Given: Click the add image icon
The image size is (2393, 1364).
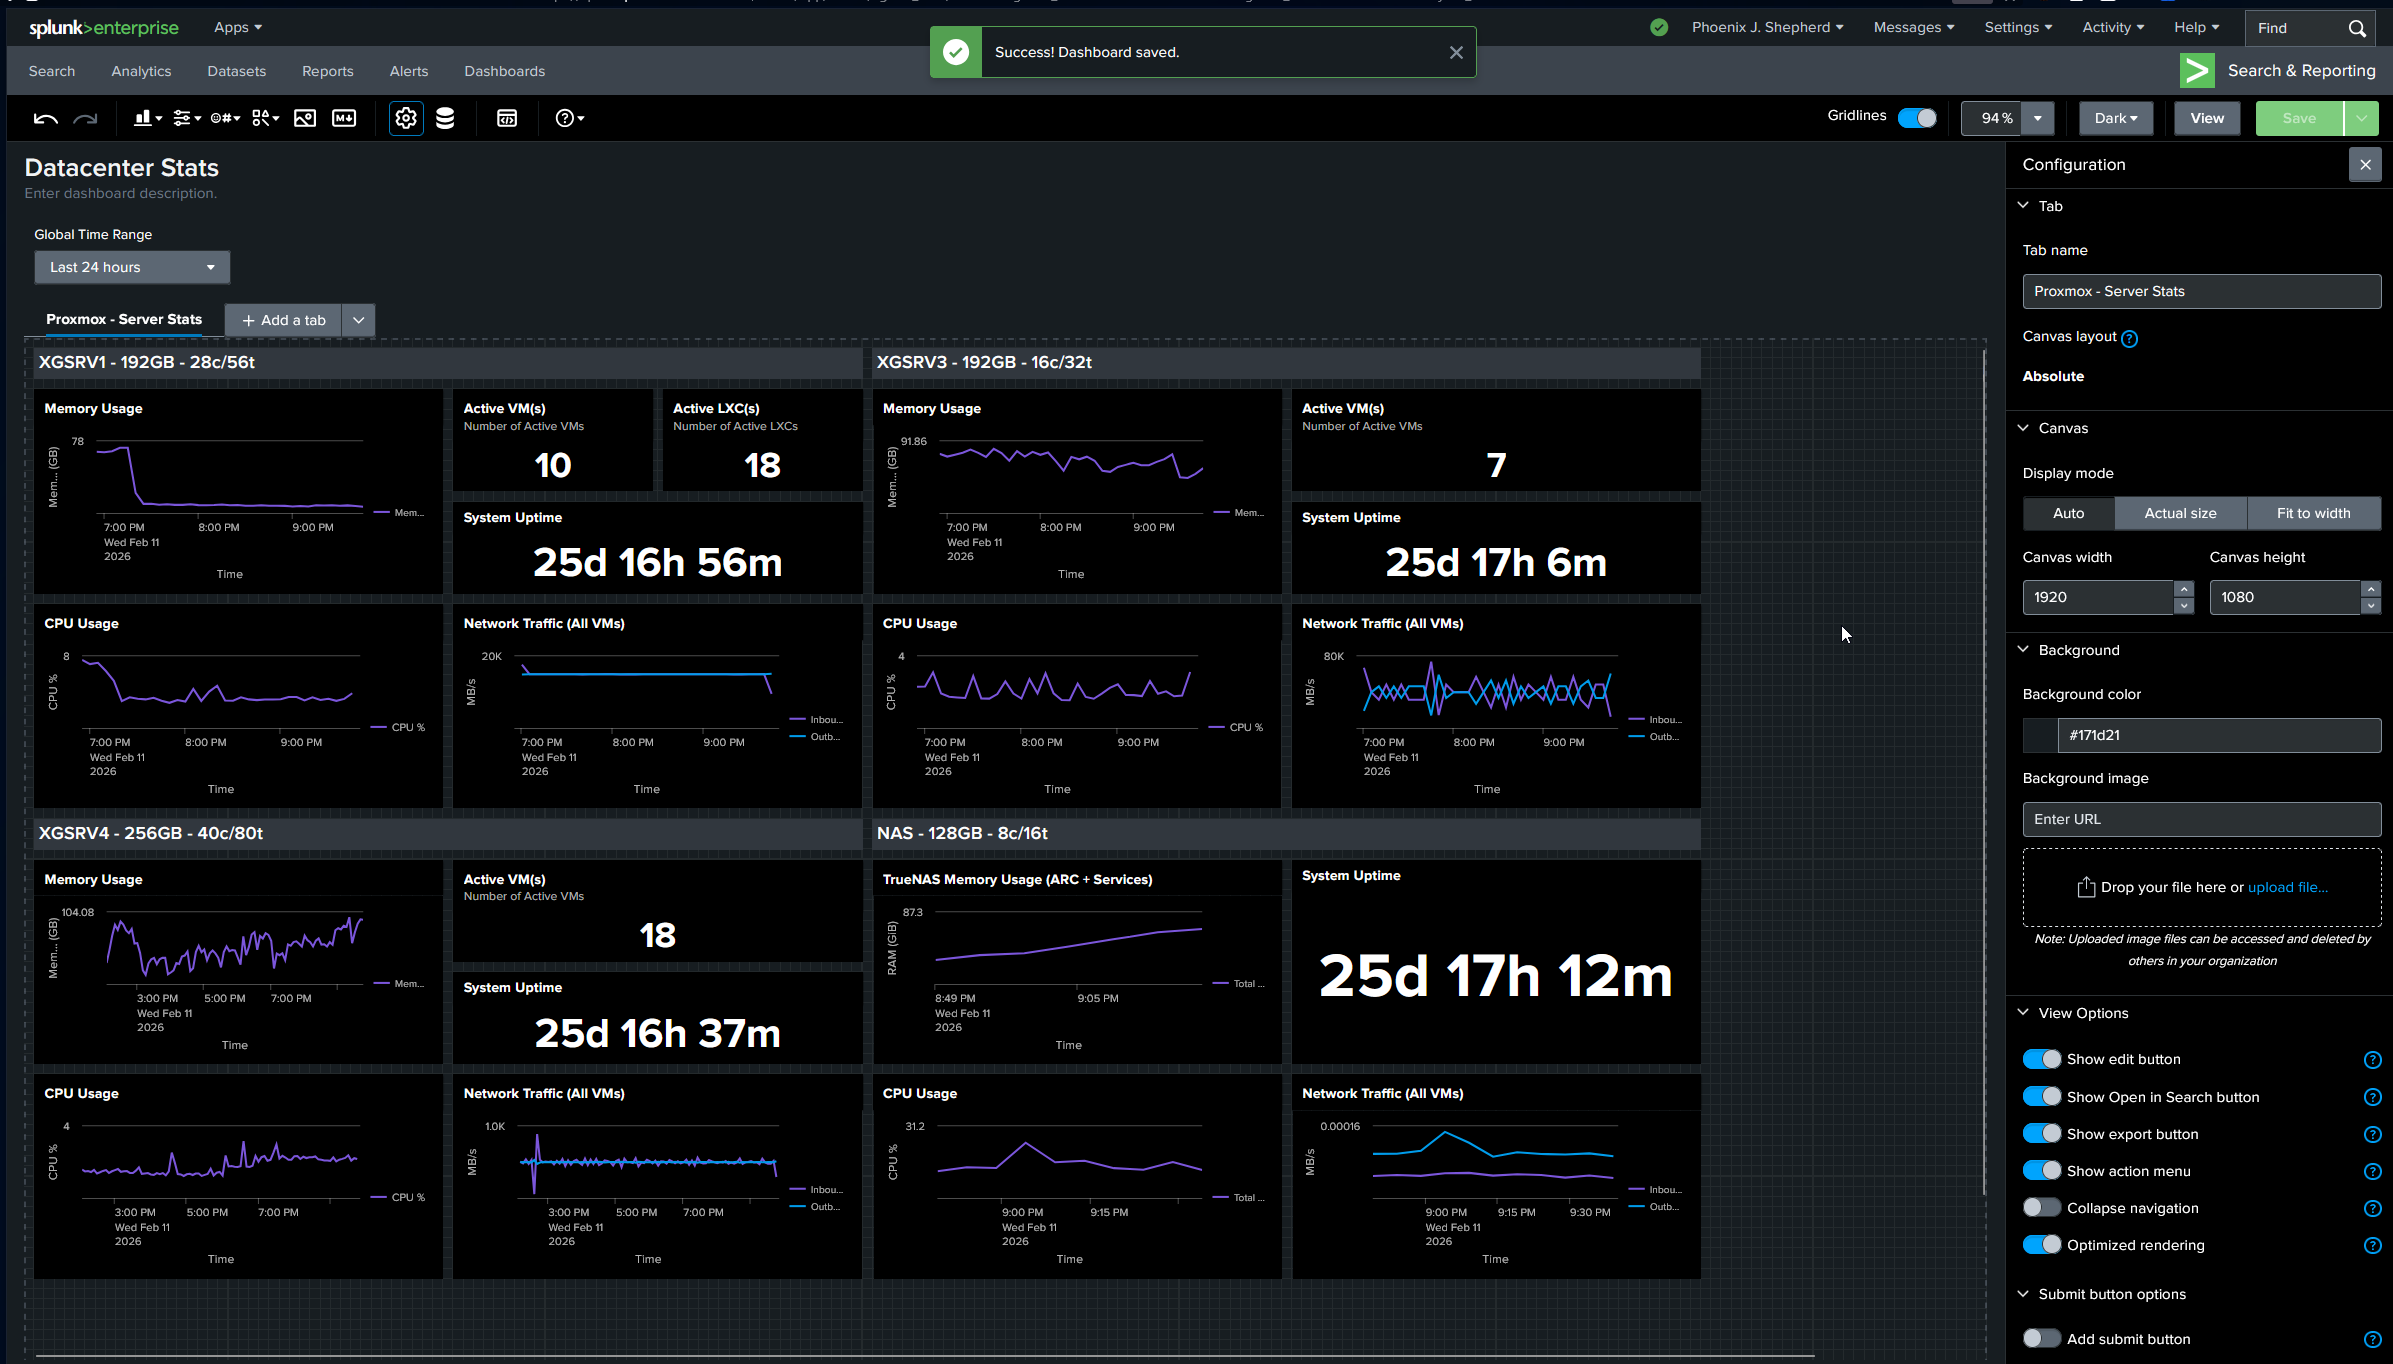Looking at the screenshot, I should 305,118.
